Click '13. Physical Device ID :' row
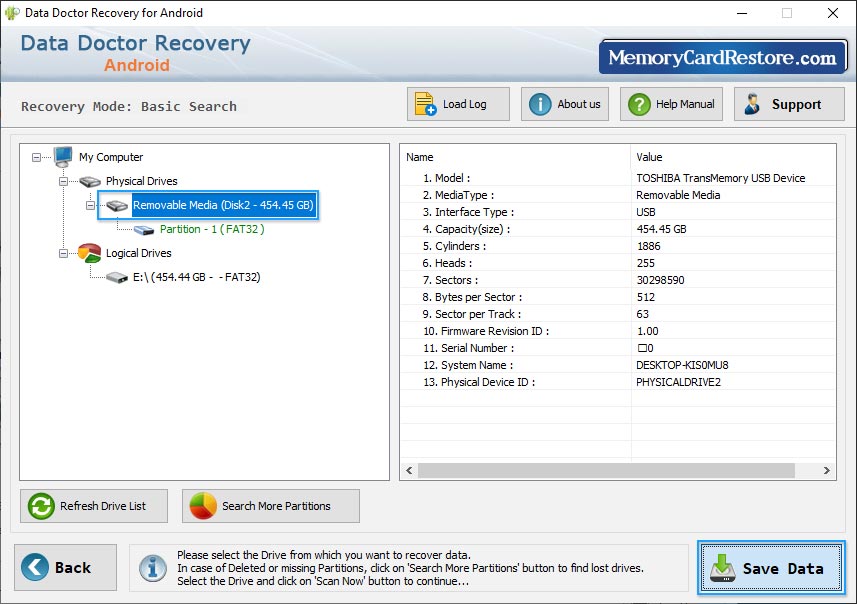This screenshot has height=604, width=857. (x=618, y=382)
